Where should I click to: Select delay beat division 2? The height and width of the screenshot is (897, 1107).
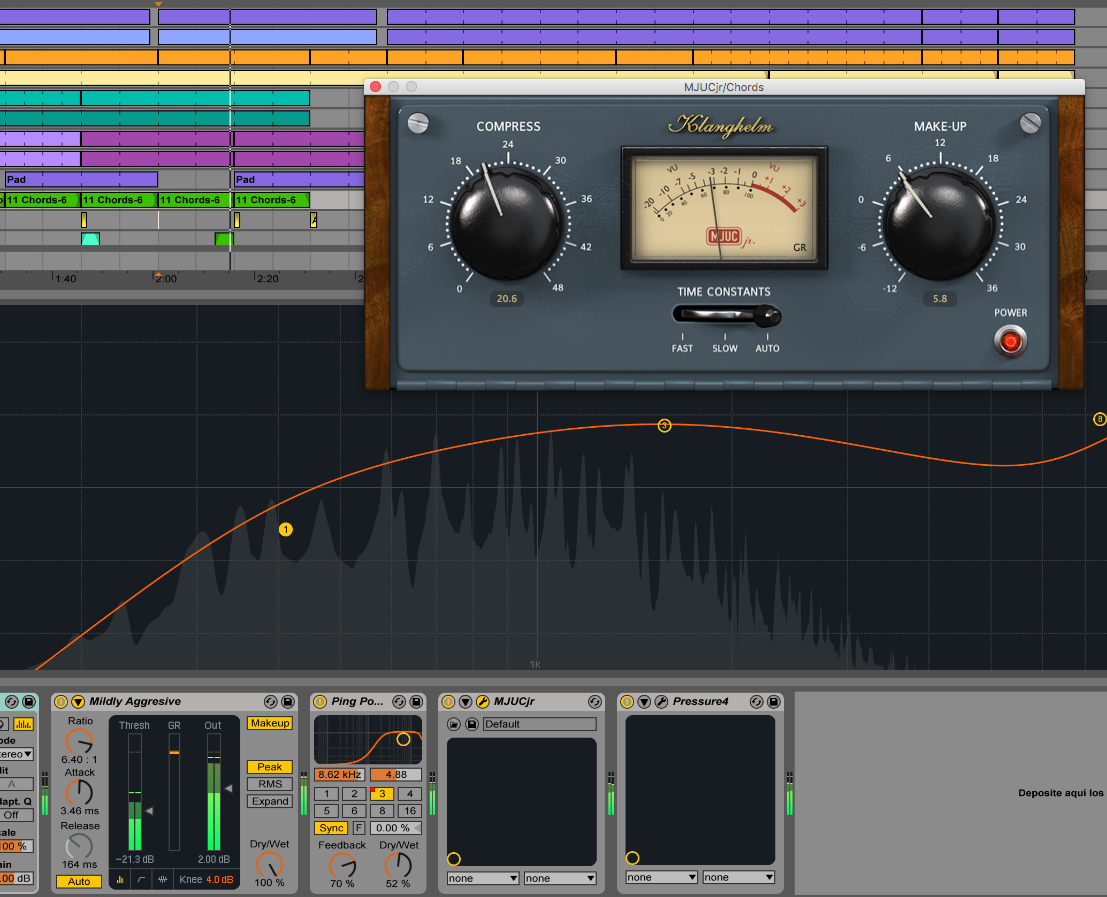click(354, 793)
